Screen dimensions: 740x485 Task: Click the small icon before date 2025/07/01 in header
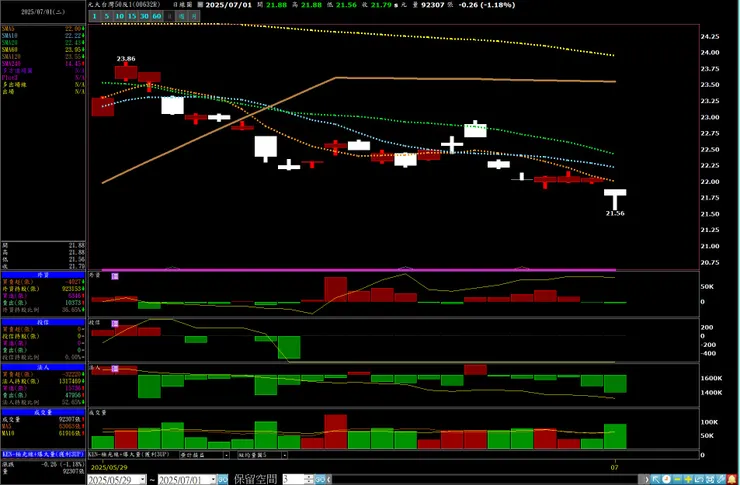[200, 5]
